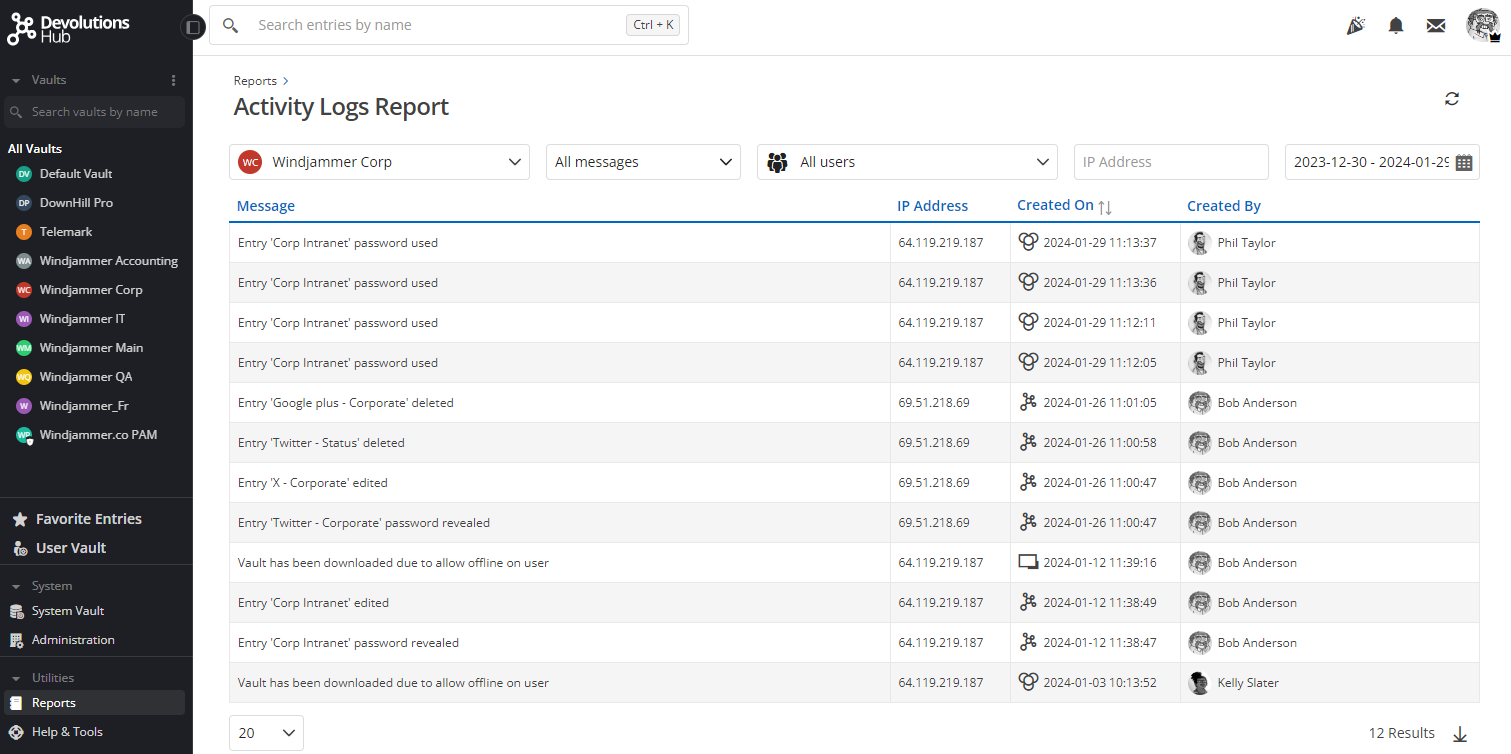Go back via the Reports breadcrumb

pyautogui.click(x=255, y=81)
